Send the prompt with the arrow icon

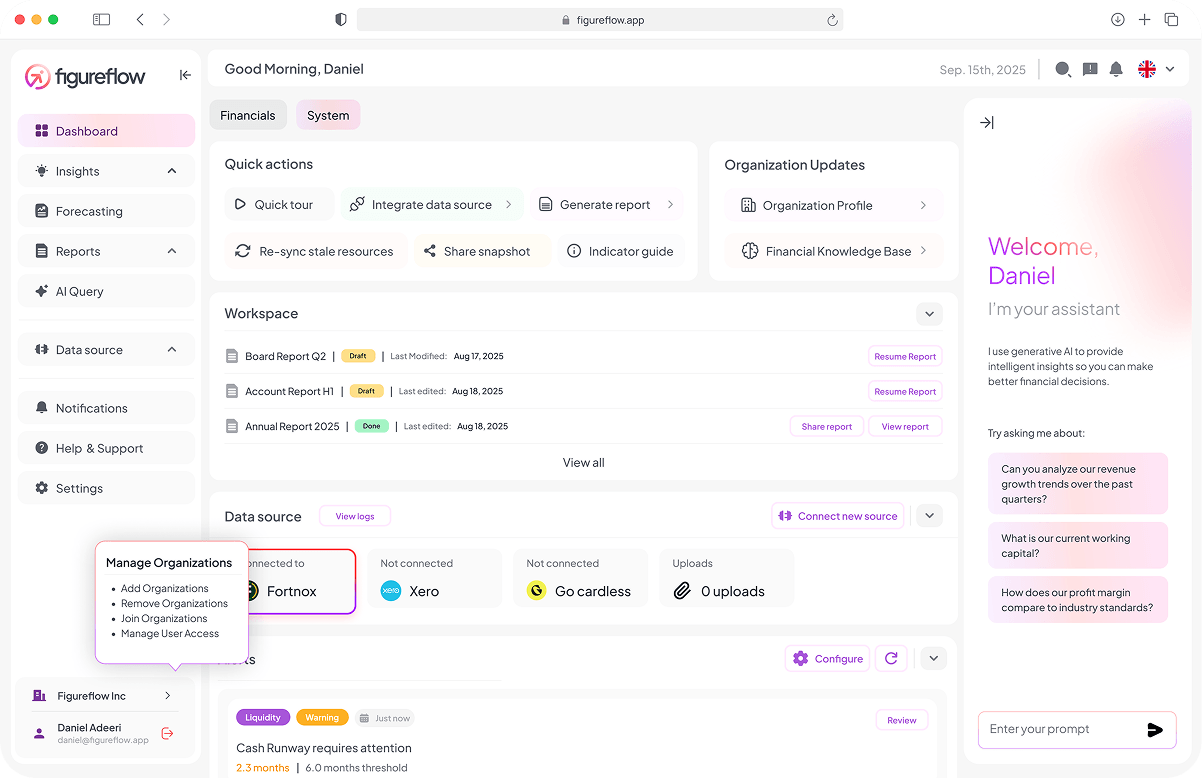pos(1154,730)
